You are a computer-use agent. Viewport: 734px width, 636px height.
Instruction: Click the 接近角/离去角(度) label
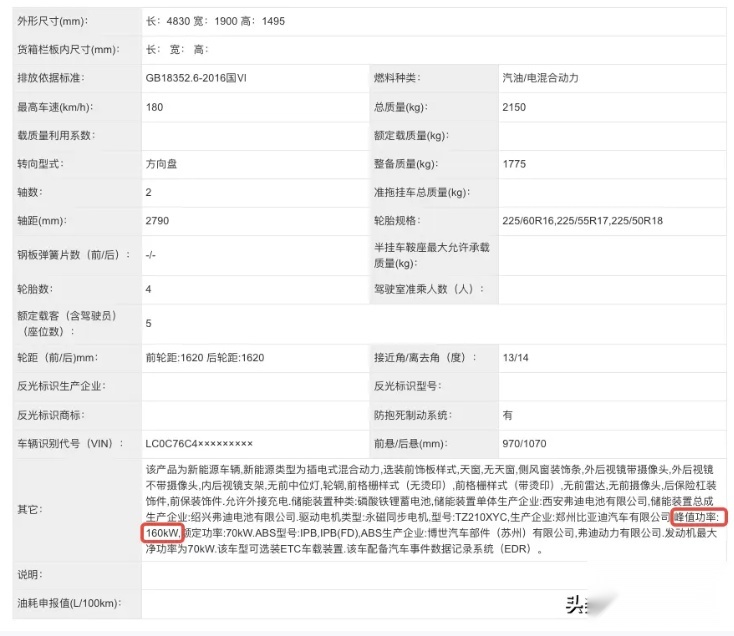coord(425,358)
